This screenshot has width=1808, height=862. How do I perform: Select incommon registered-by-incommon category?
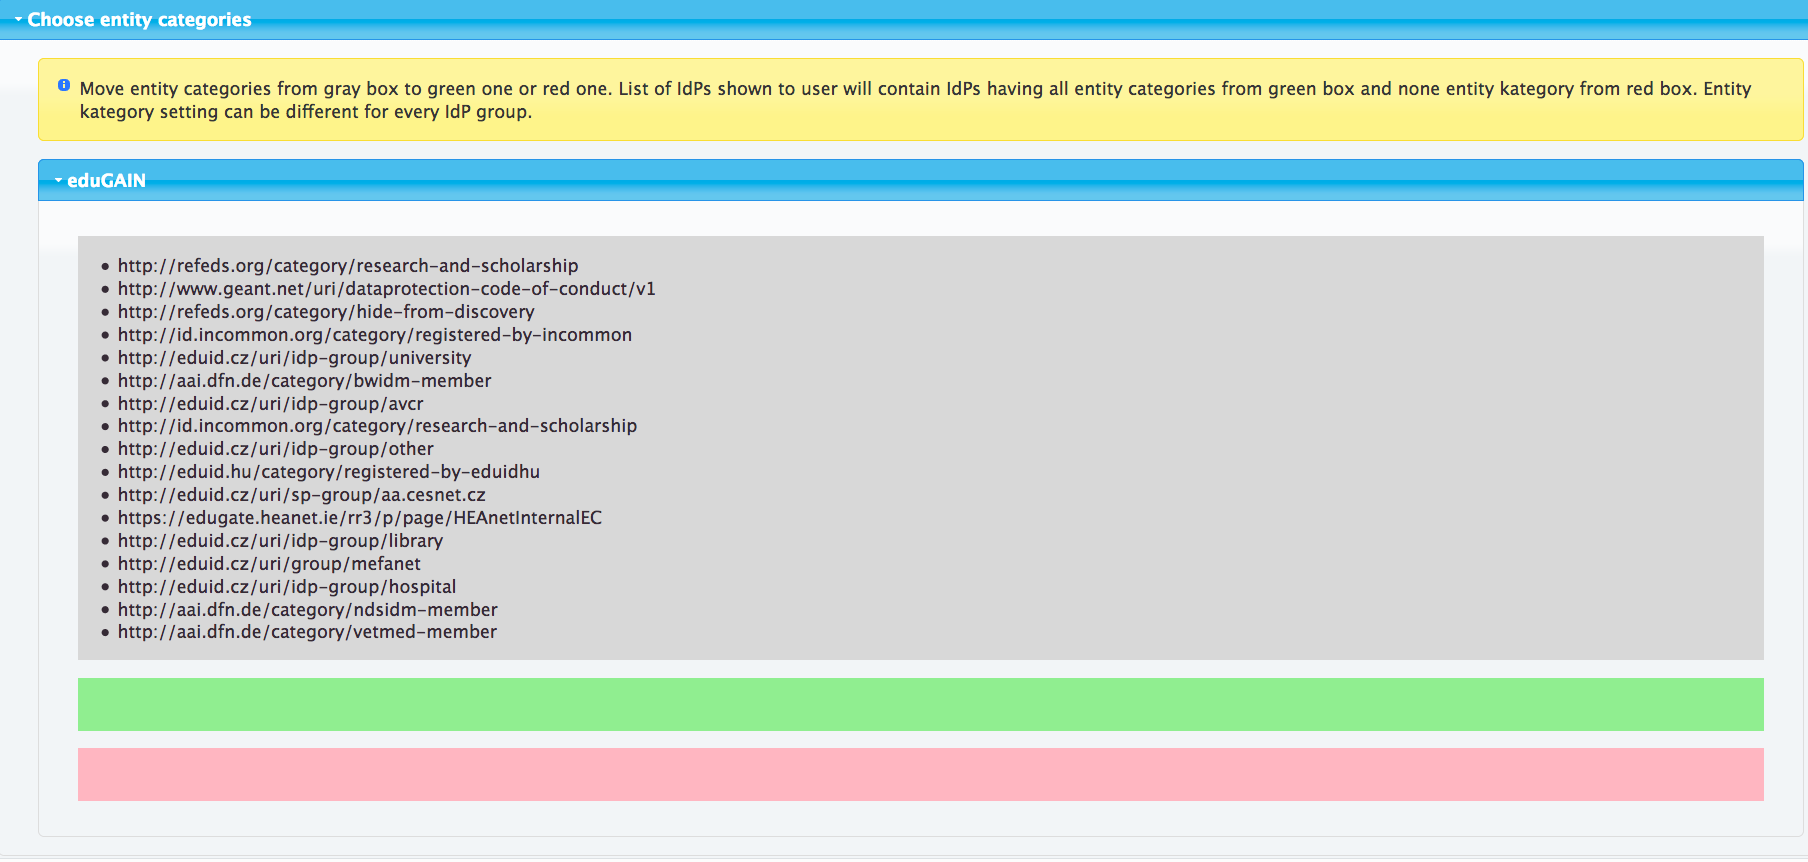(374, 335)
